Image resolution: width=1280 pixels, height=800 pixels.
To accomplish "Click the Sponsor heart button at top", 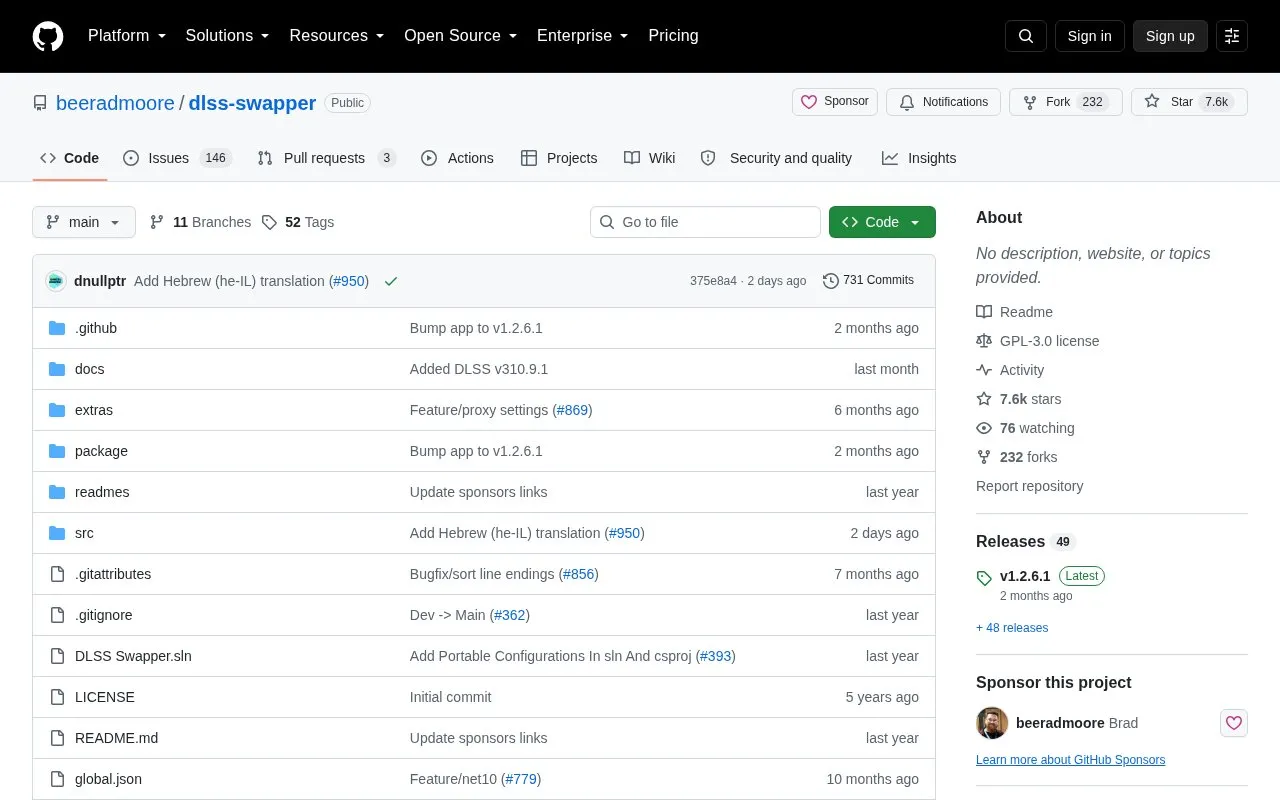I will [x=835, y=102].
